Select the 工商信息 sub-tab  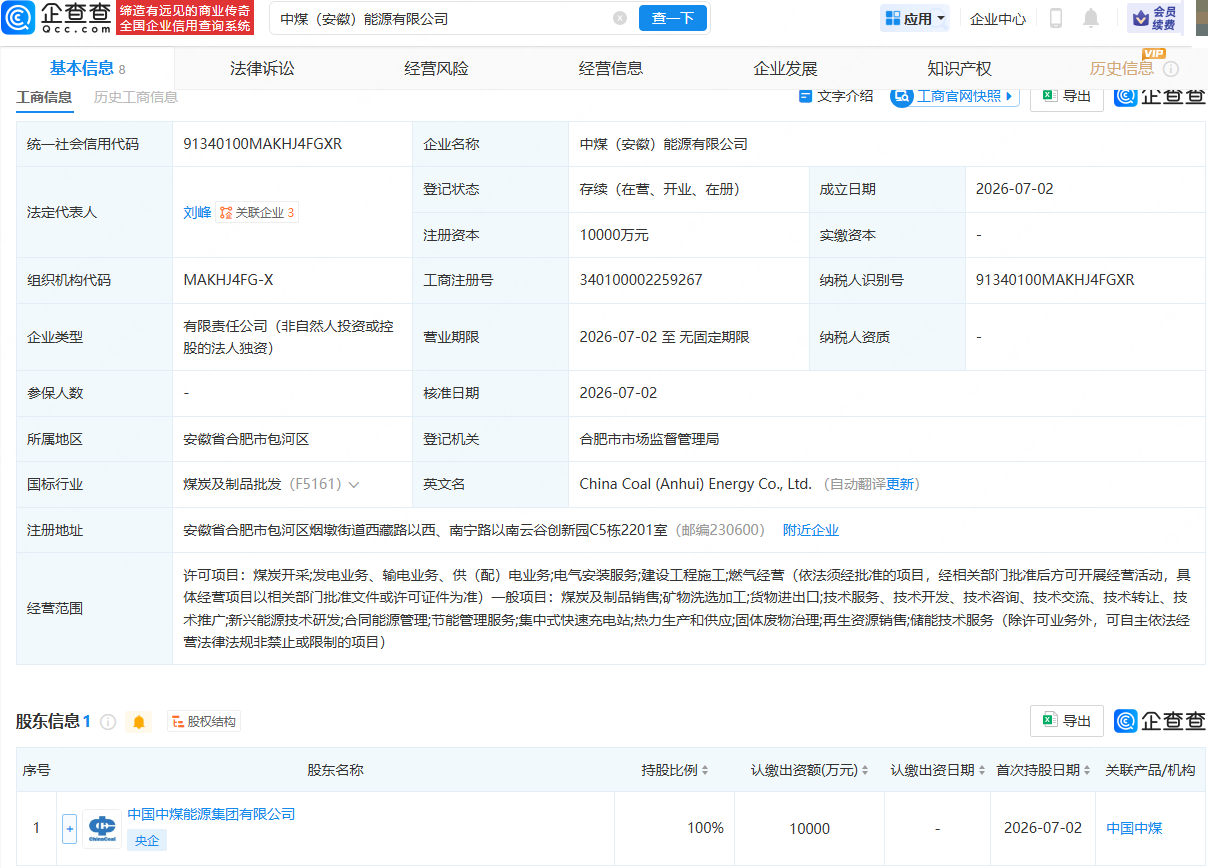click(x=44, y=97)
